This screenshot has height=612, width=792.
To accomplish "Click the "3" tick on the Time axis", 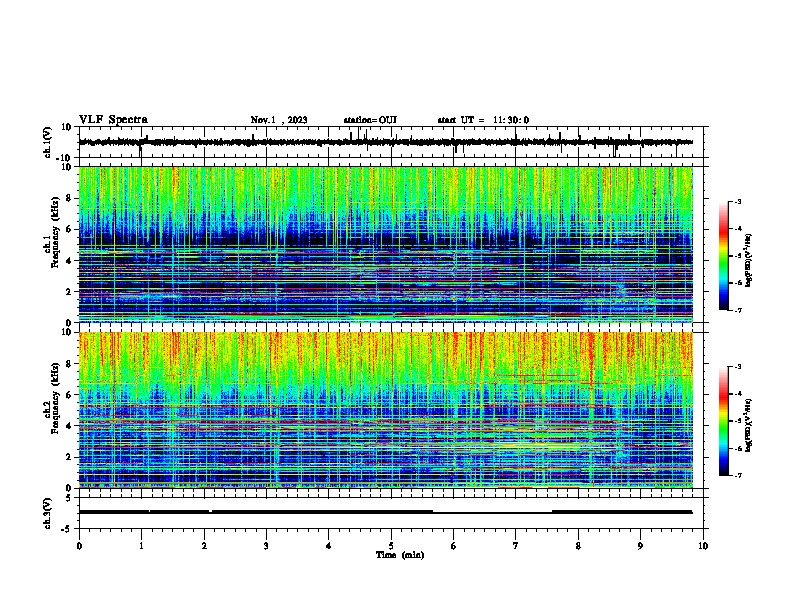I will tap(266, 546).
